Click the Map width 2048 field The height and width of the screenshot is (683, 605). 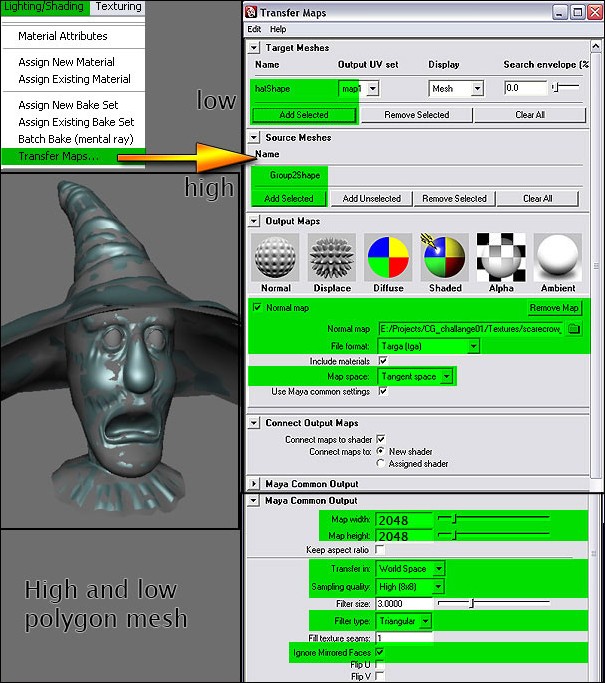[x=404, y=520]
